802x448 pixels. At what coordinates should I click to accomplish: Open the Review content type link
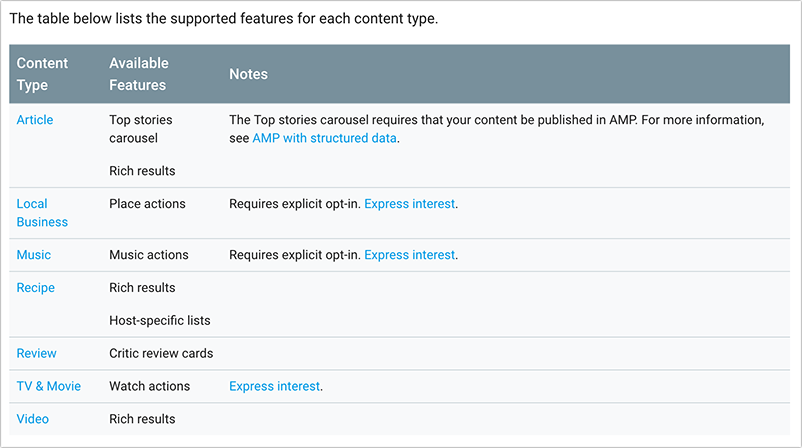coord(37,353)
